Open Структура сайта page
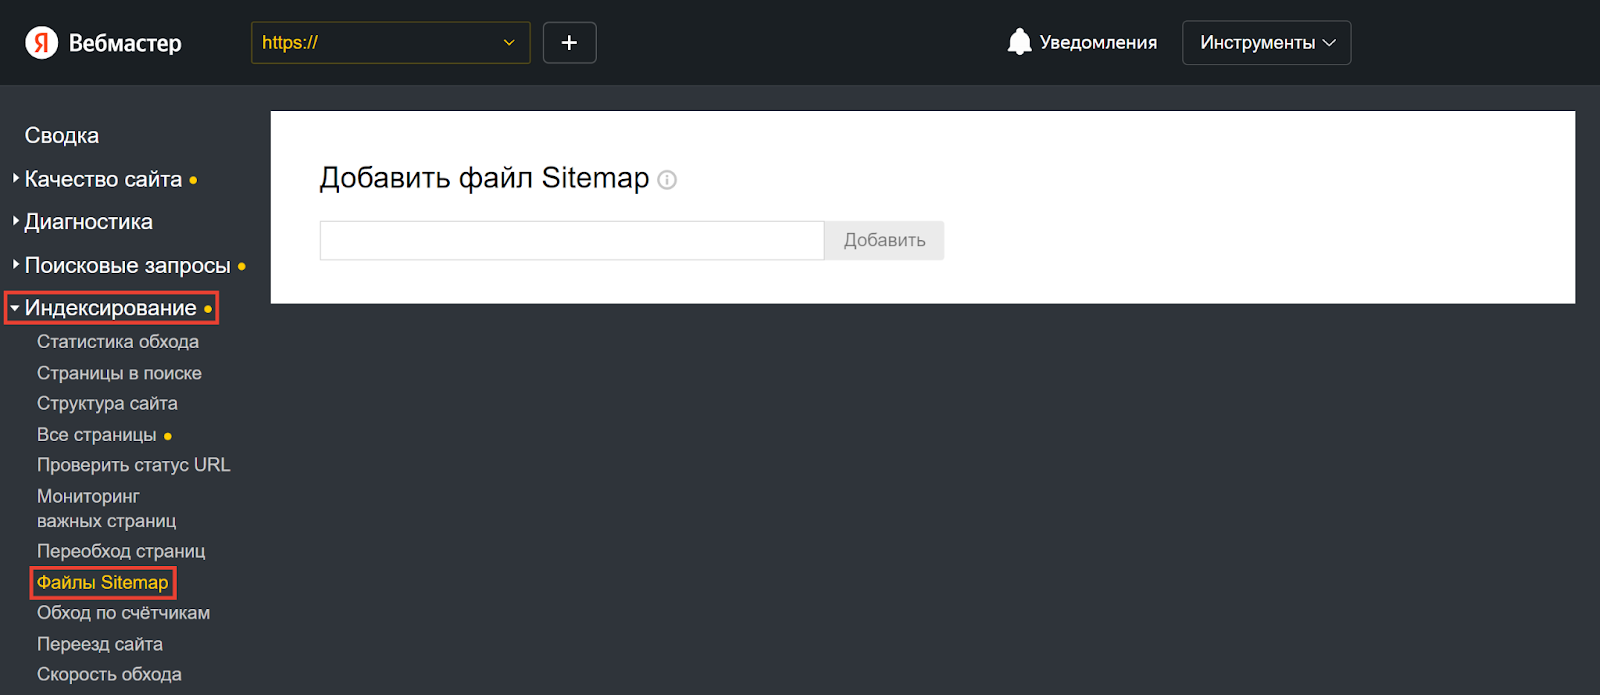This screenshot has height=695, width=1600. (107, 404)
